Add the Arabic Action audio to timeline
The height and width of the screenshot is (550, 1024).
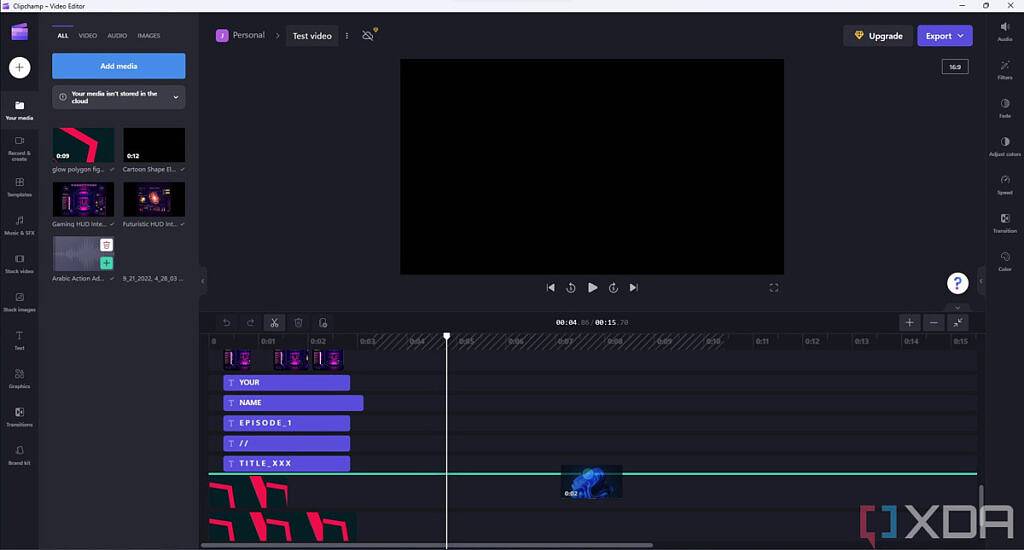tap(107, 263)
